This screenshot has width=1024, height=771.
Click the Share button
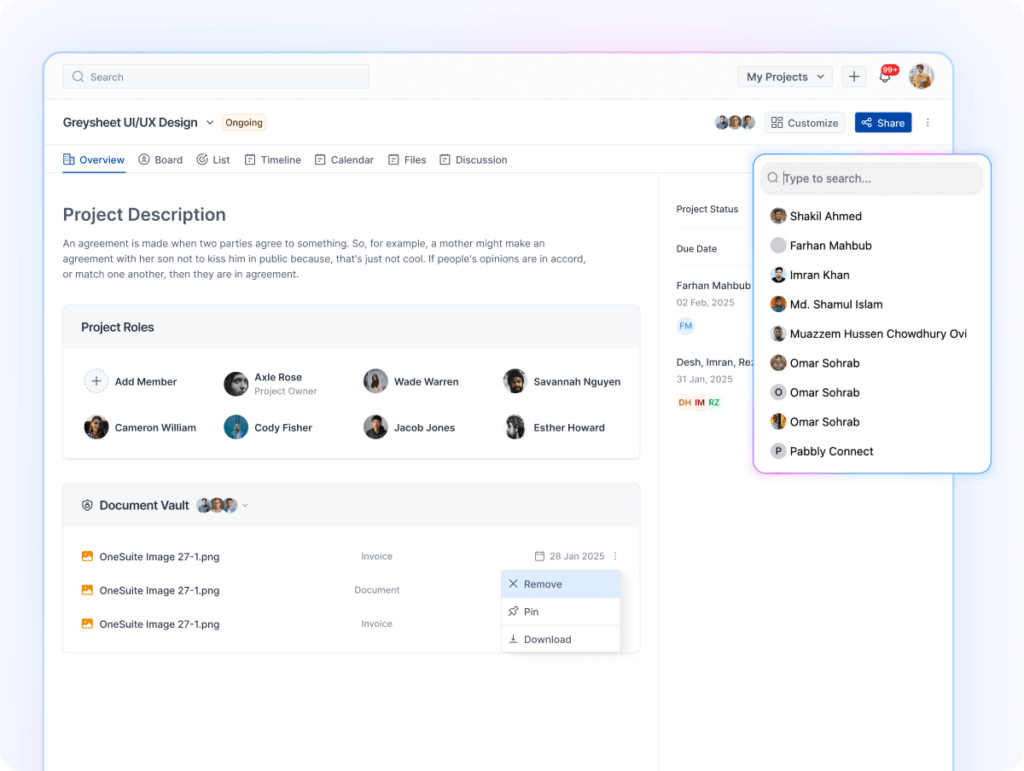pyautogui.click(x=883, y=123)
